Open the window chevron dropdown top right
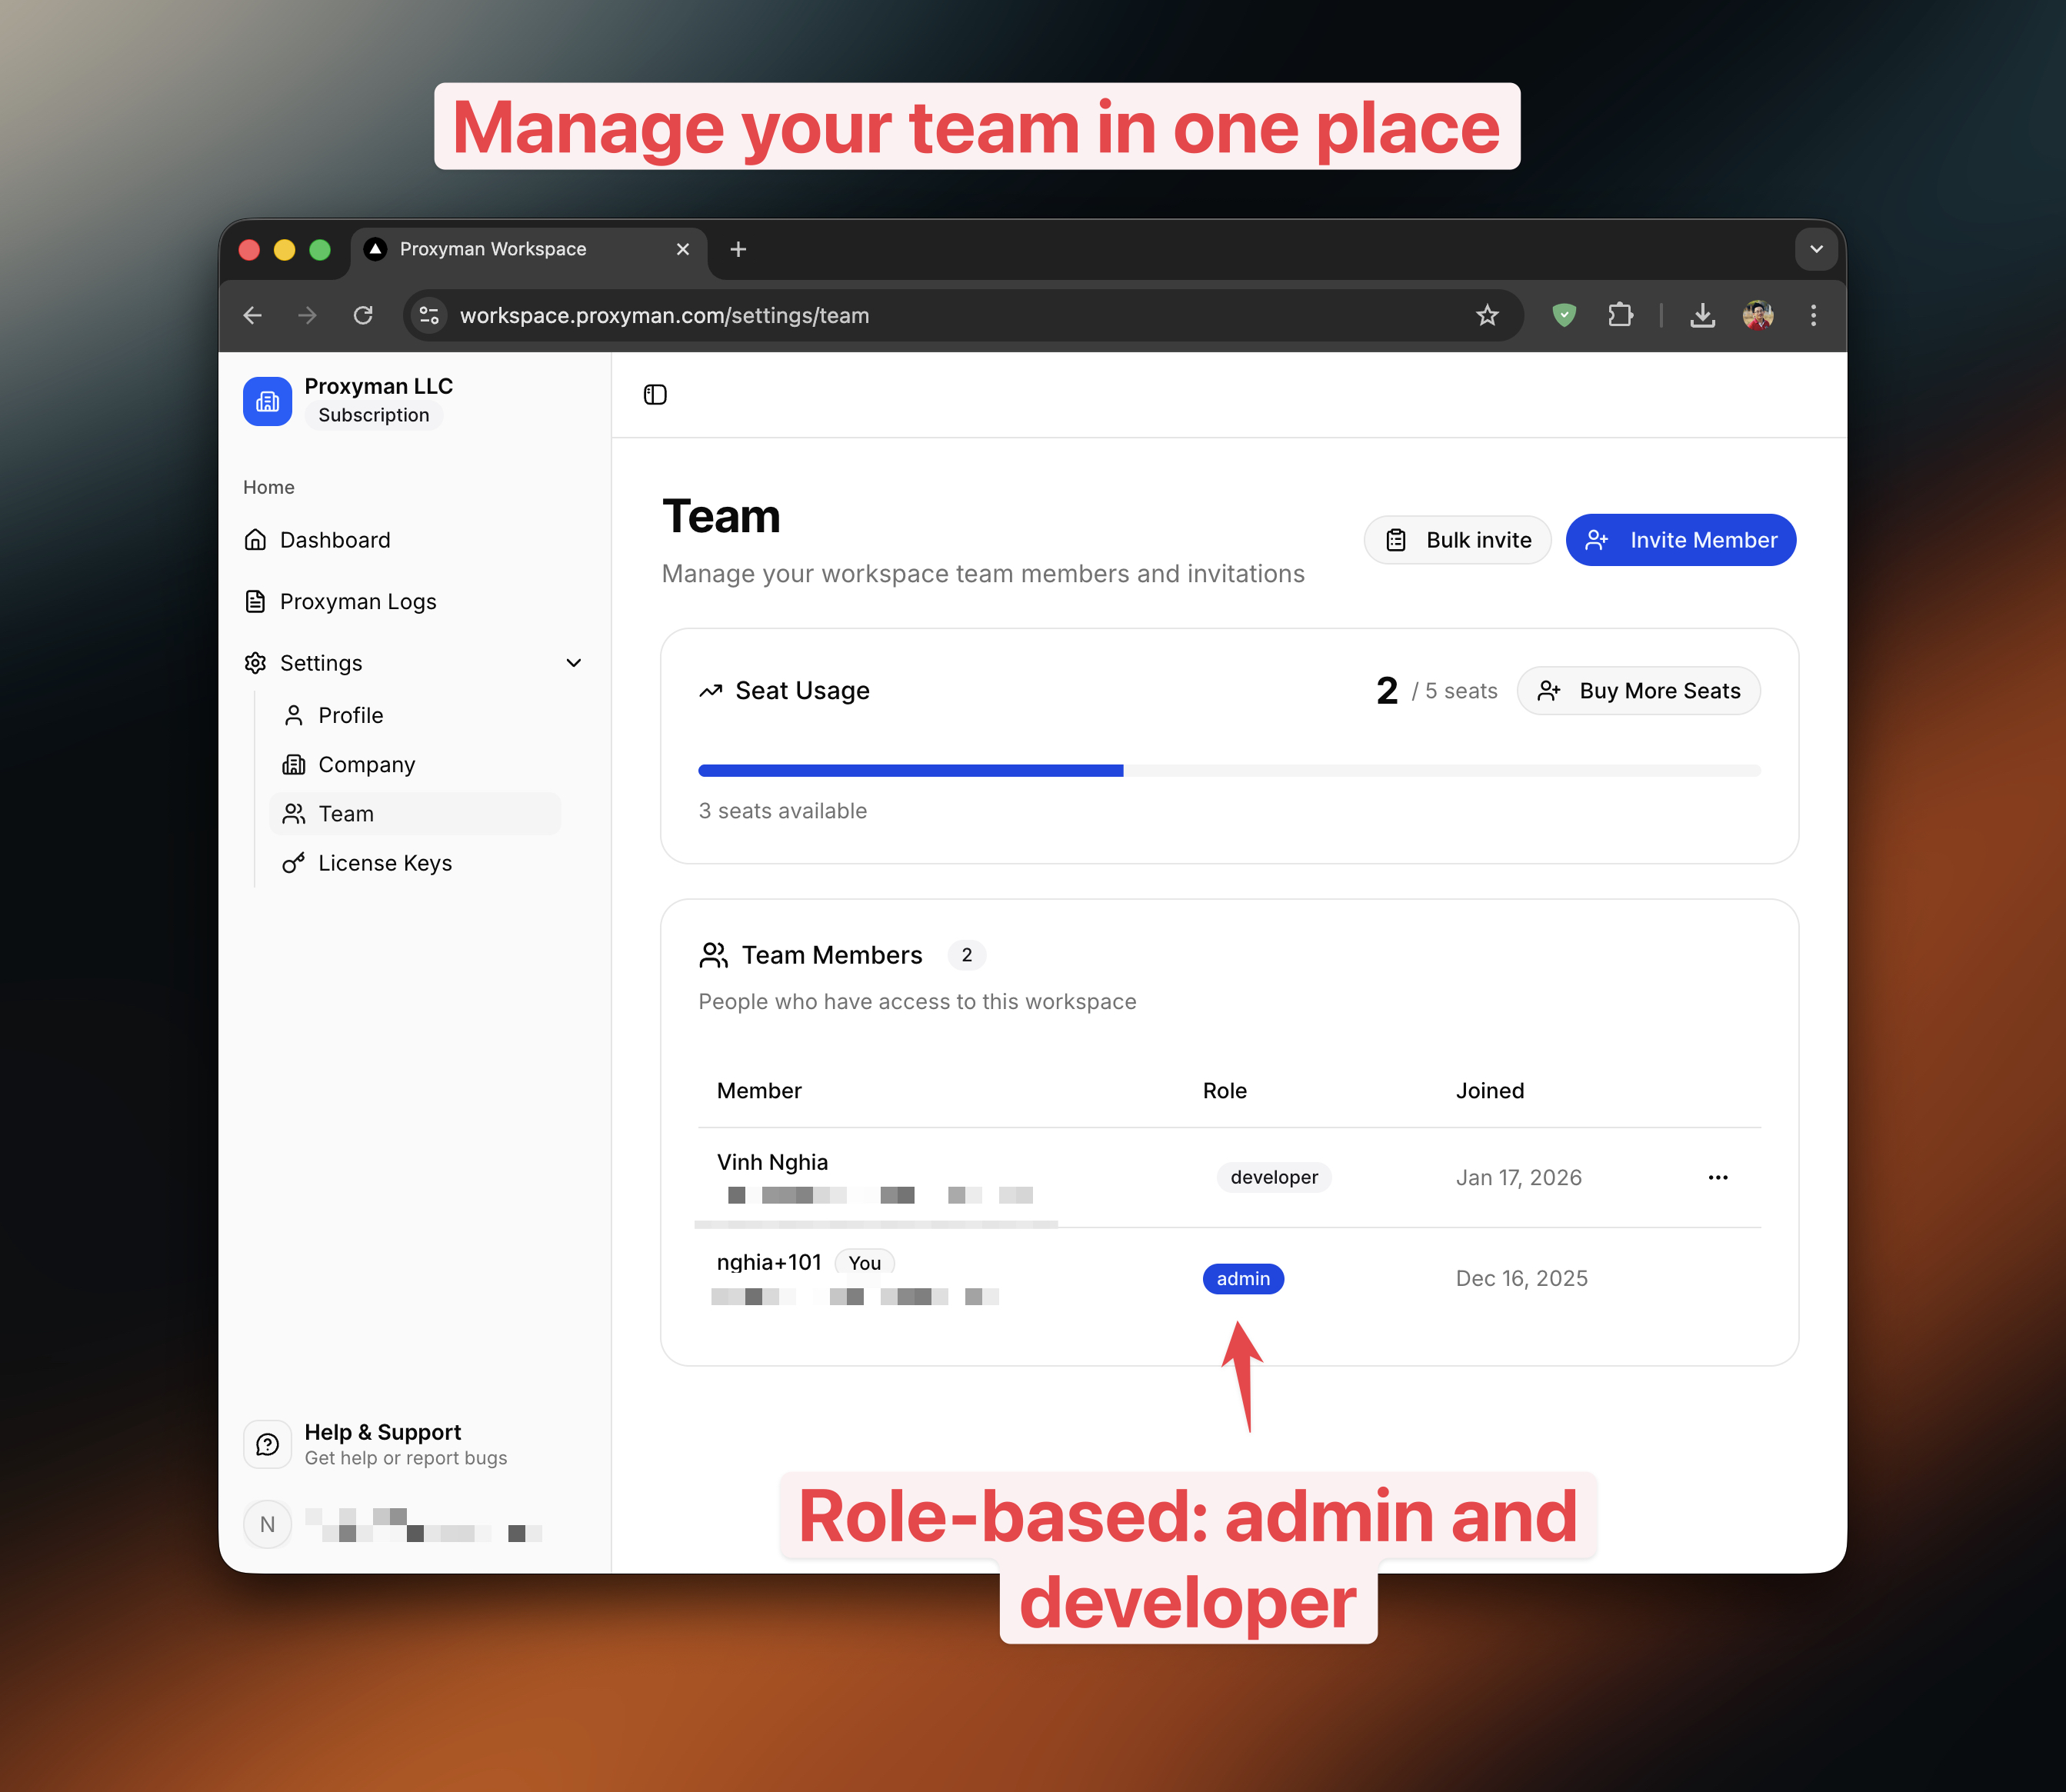2066x1792 pixels. tap(1816, 249)
